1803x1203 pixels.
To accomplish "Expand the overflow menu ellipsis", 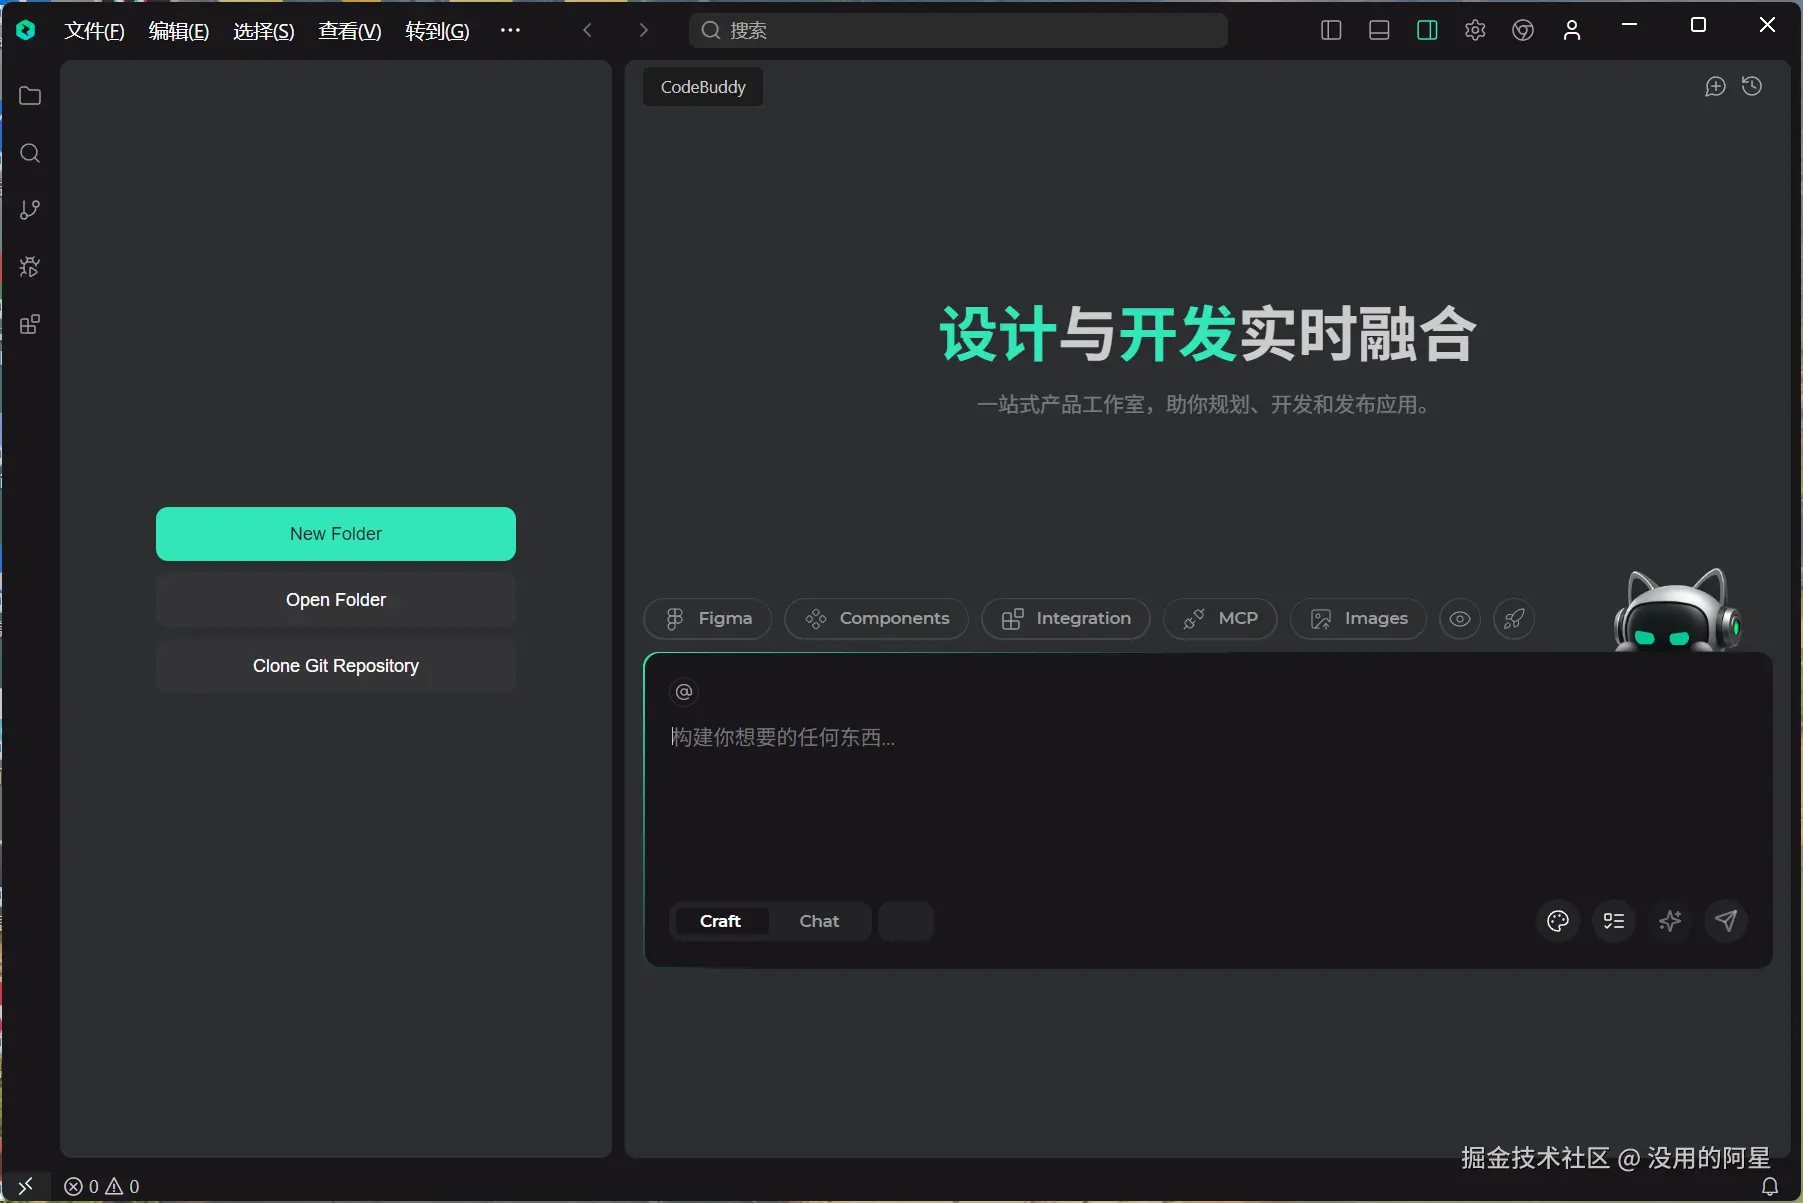I will click(x=510, y=30).
